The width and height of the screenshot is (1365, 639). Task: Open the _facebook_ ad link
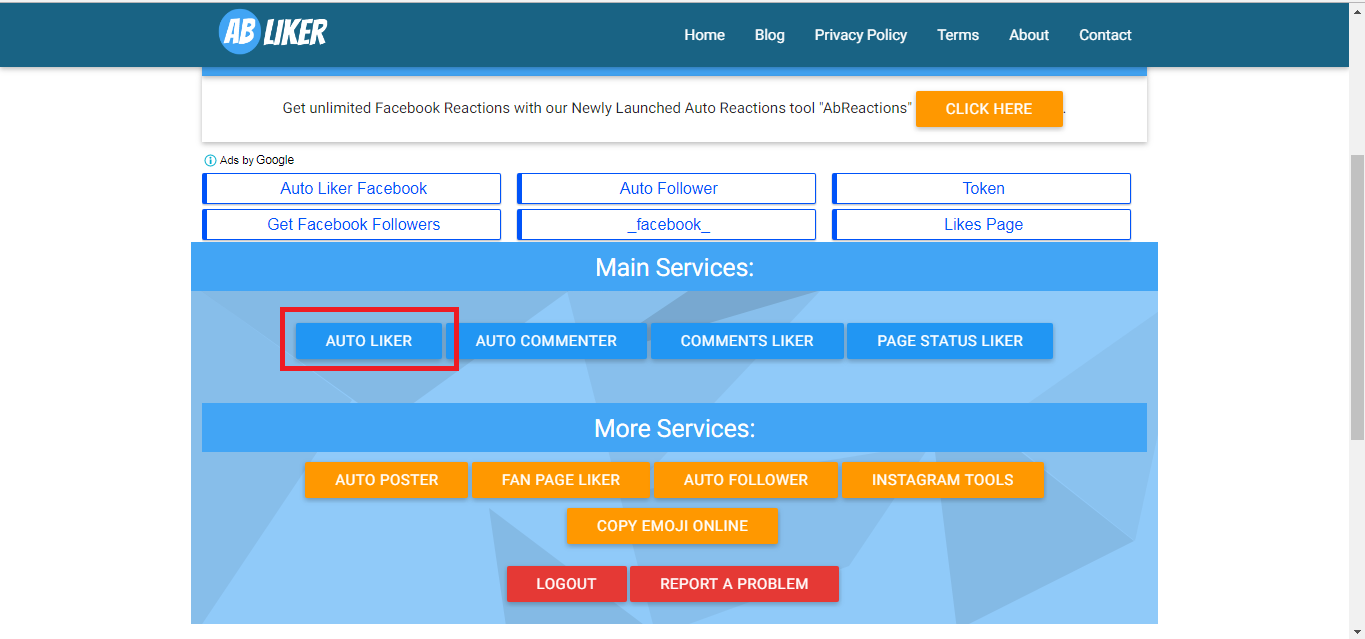click(x=667, y=224)
